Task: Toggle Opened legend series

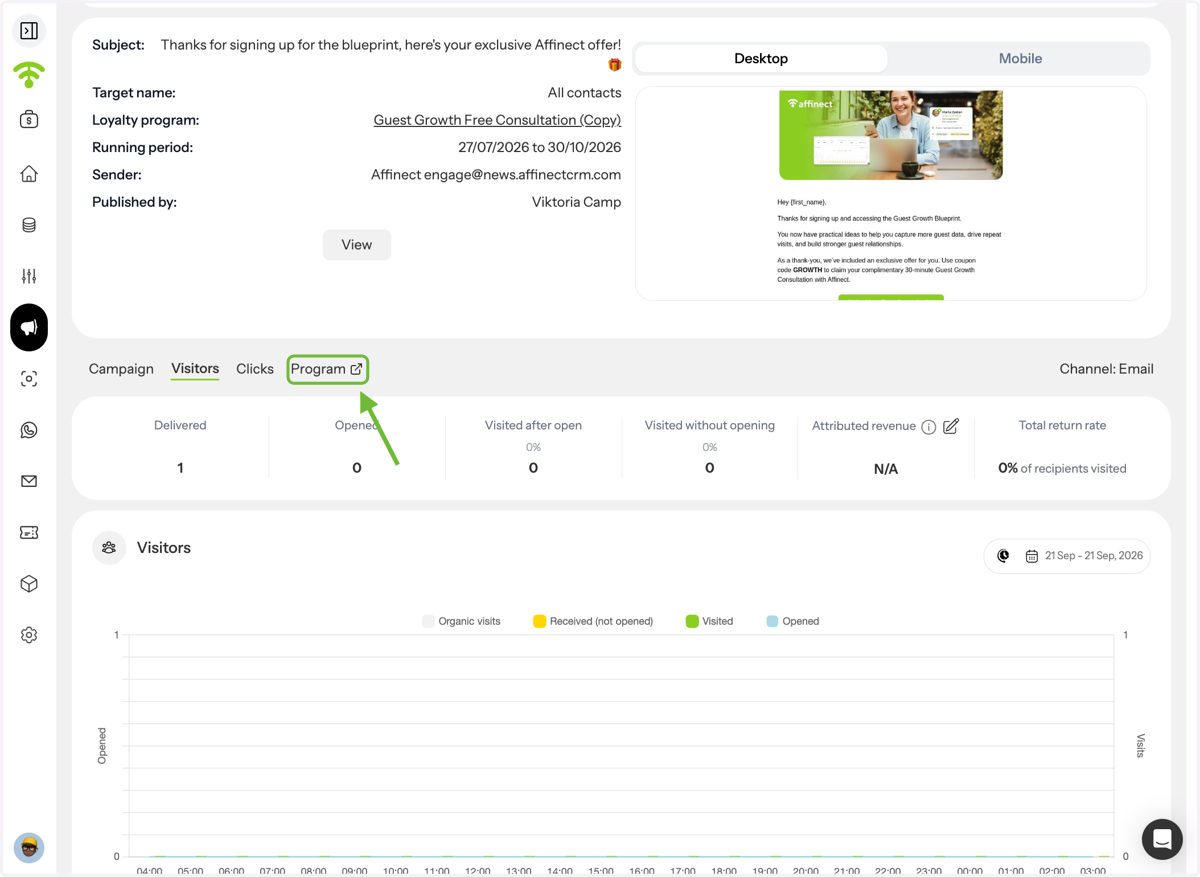Action: coord(793,621)
